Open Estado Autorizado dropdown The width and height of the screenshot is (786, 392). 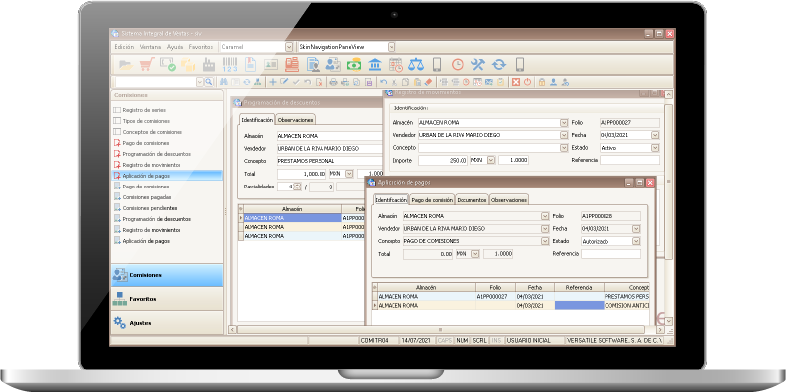point(636,241)
